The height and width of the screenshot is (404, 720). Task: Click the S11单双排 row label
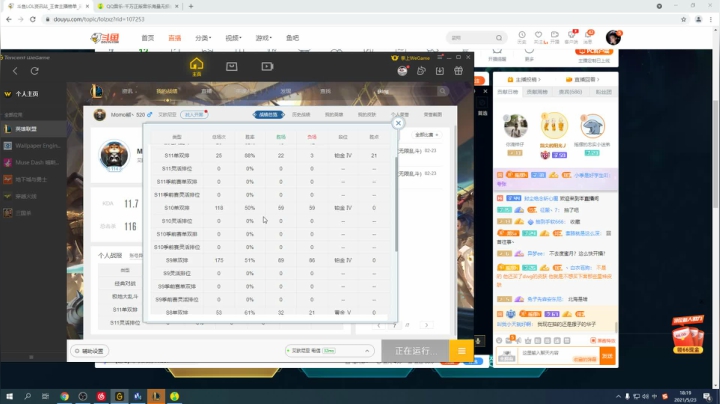(x=177, y=156)
